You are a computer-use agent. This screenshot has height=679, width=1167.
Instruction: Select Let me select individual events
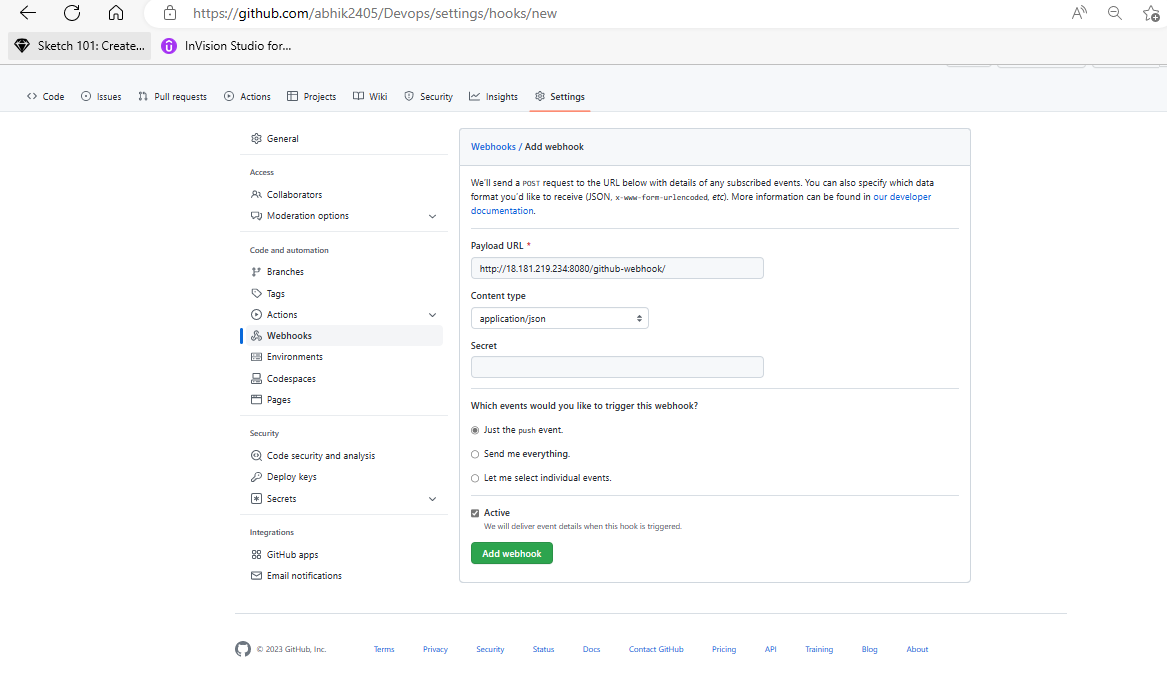(475, 478)
